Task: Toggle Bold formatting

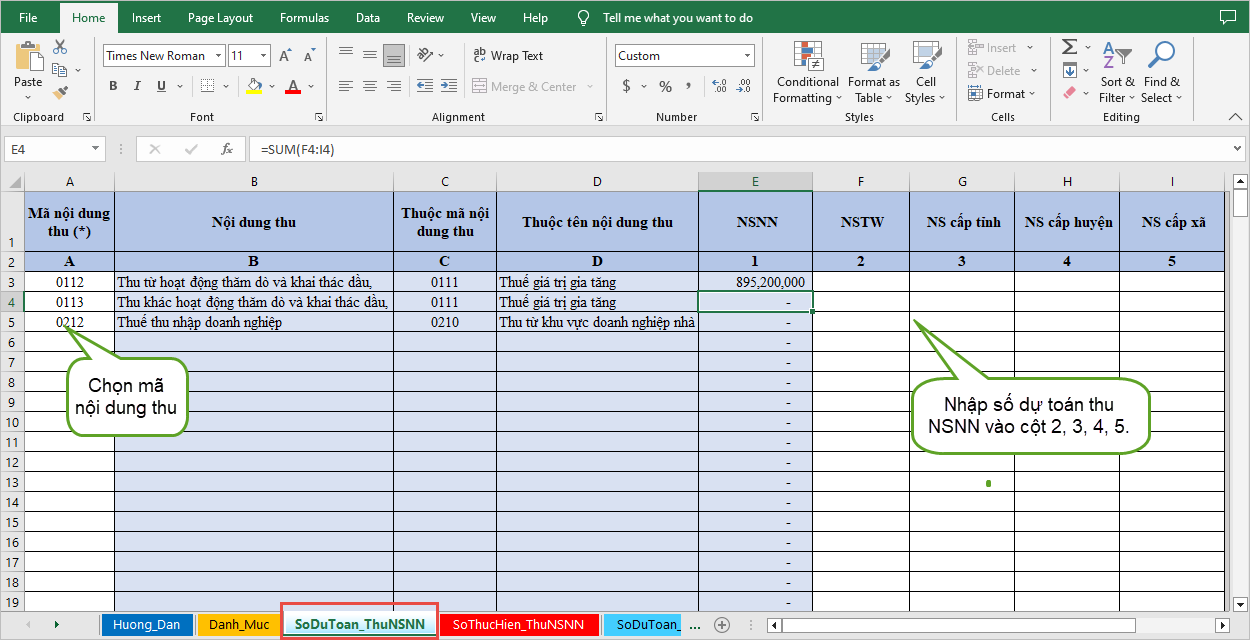Action: (113, 87)
